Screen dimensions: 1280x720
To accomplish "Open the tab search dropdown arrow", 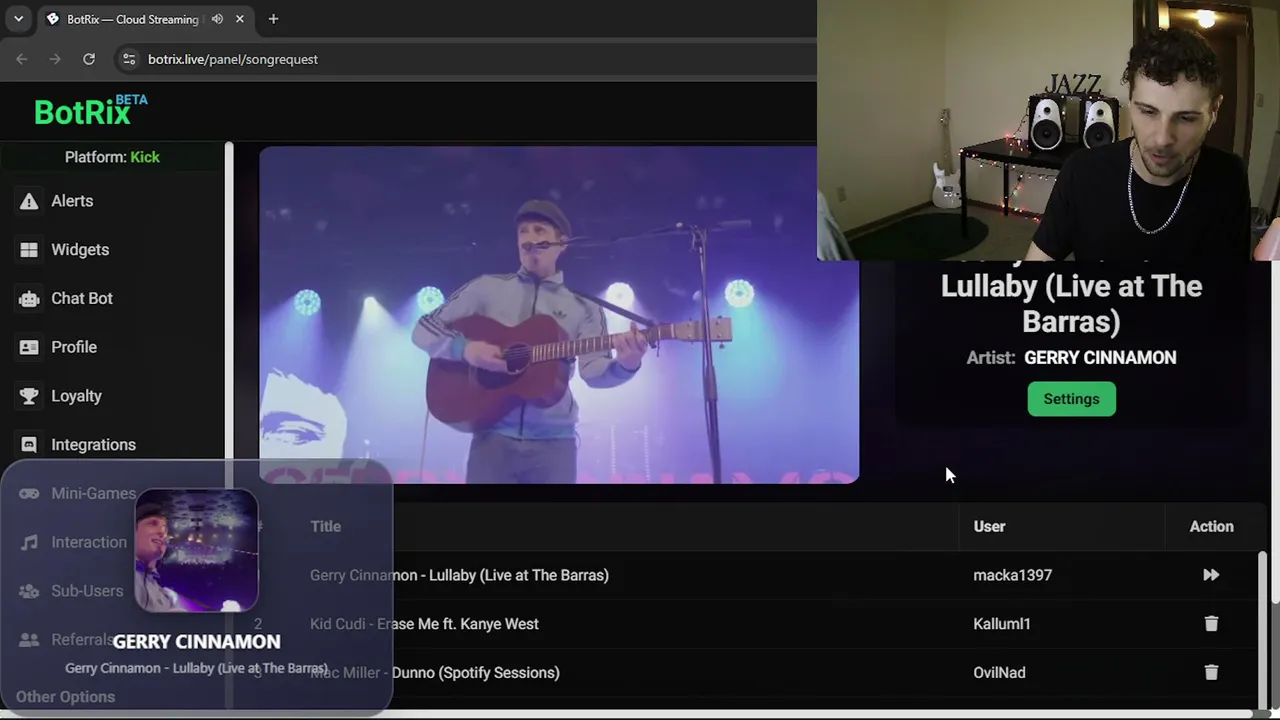I will point(18,19).
